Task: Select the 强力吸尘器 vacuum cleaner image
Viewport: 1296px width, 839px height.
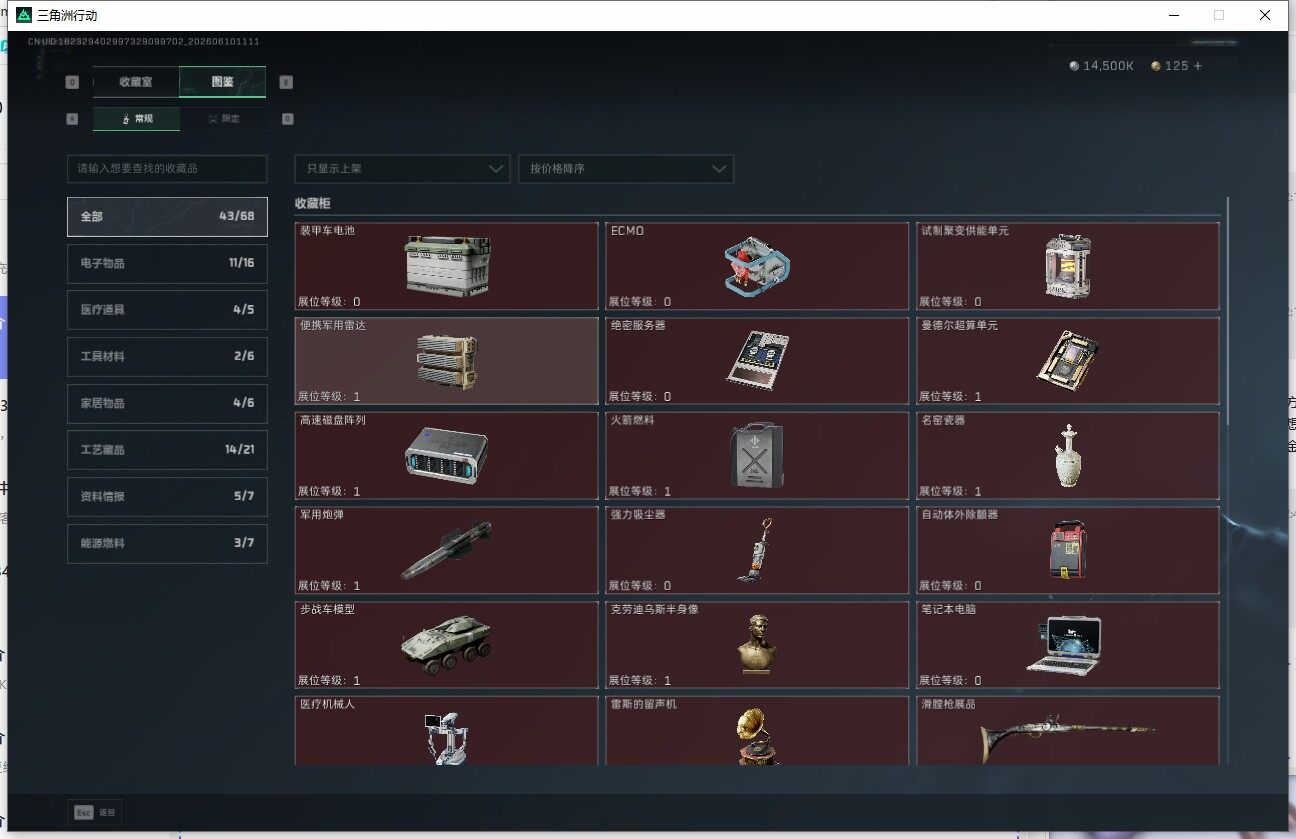Action: [x=757, y=550]
